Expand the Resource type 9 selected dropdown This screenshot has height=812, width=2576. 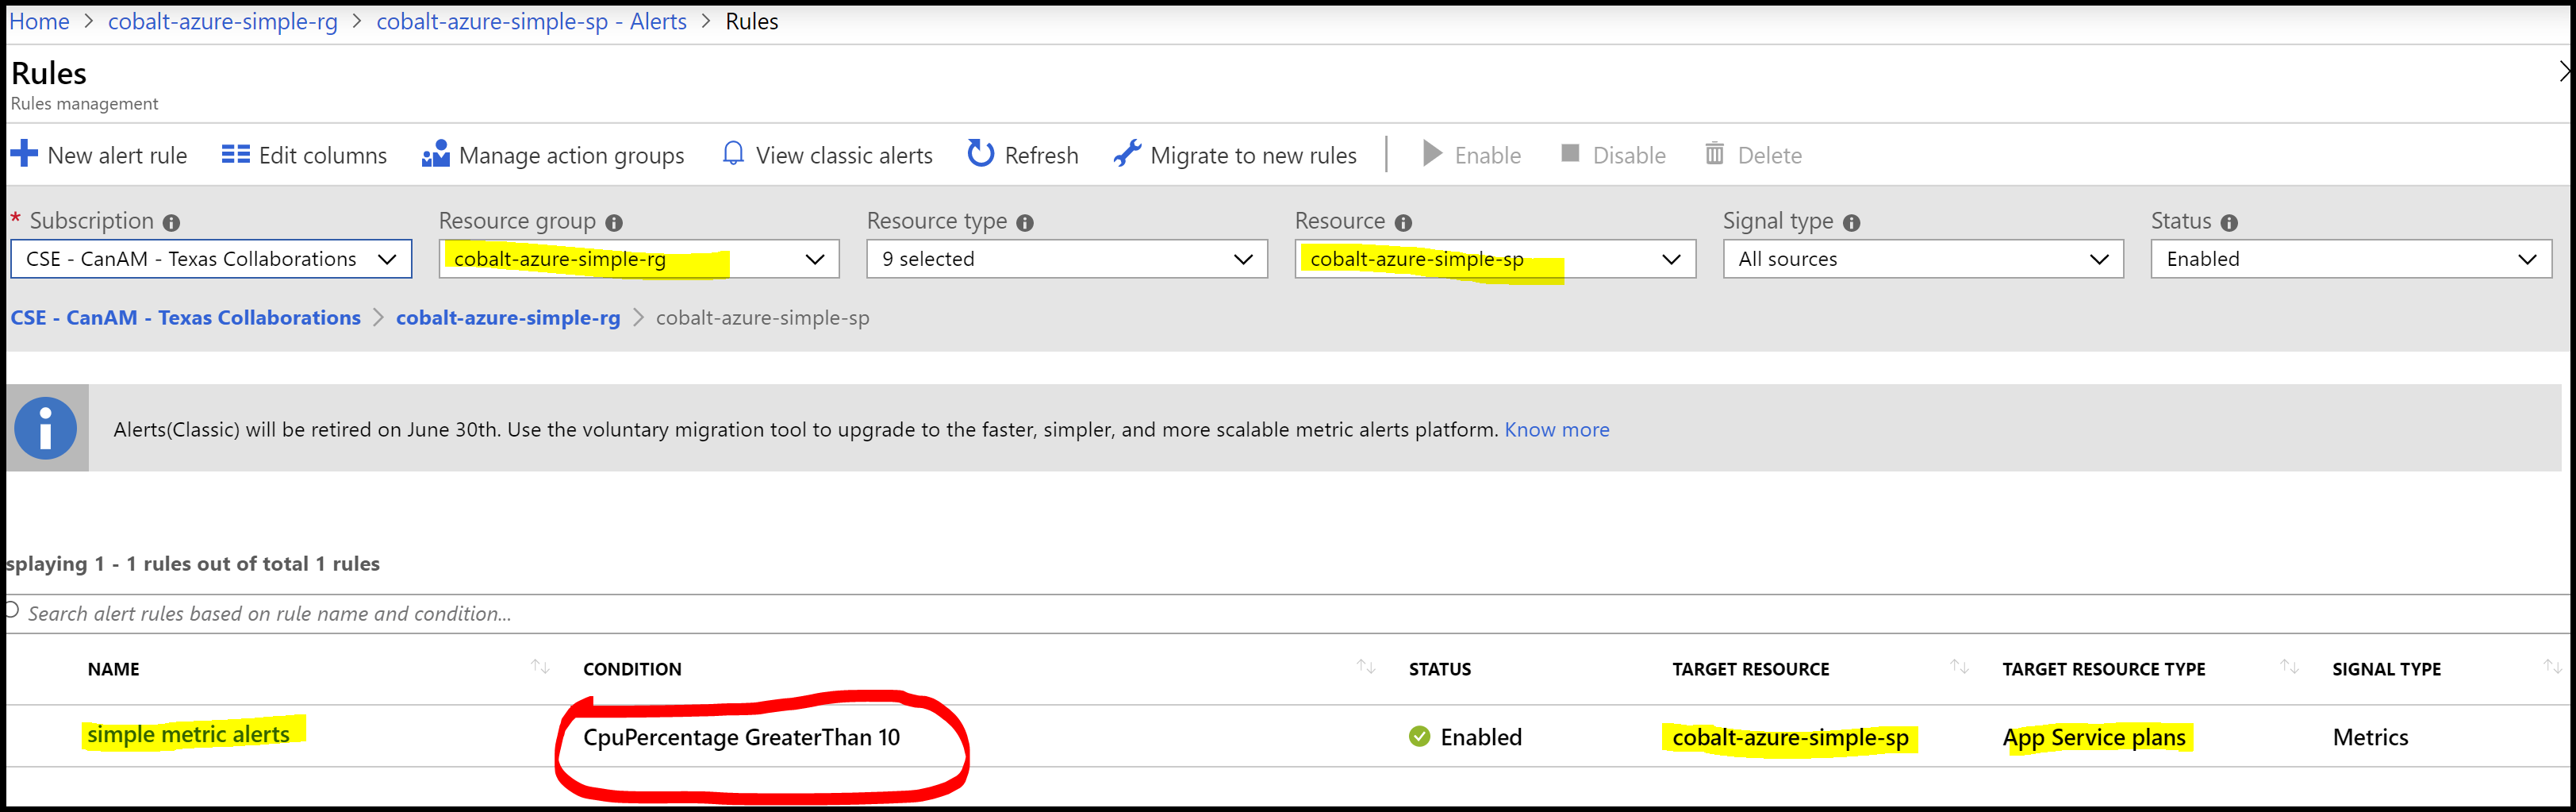tap(1067, 259)
